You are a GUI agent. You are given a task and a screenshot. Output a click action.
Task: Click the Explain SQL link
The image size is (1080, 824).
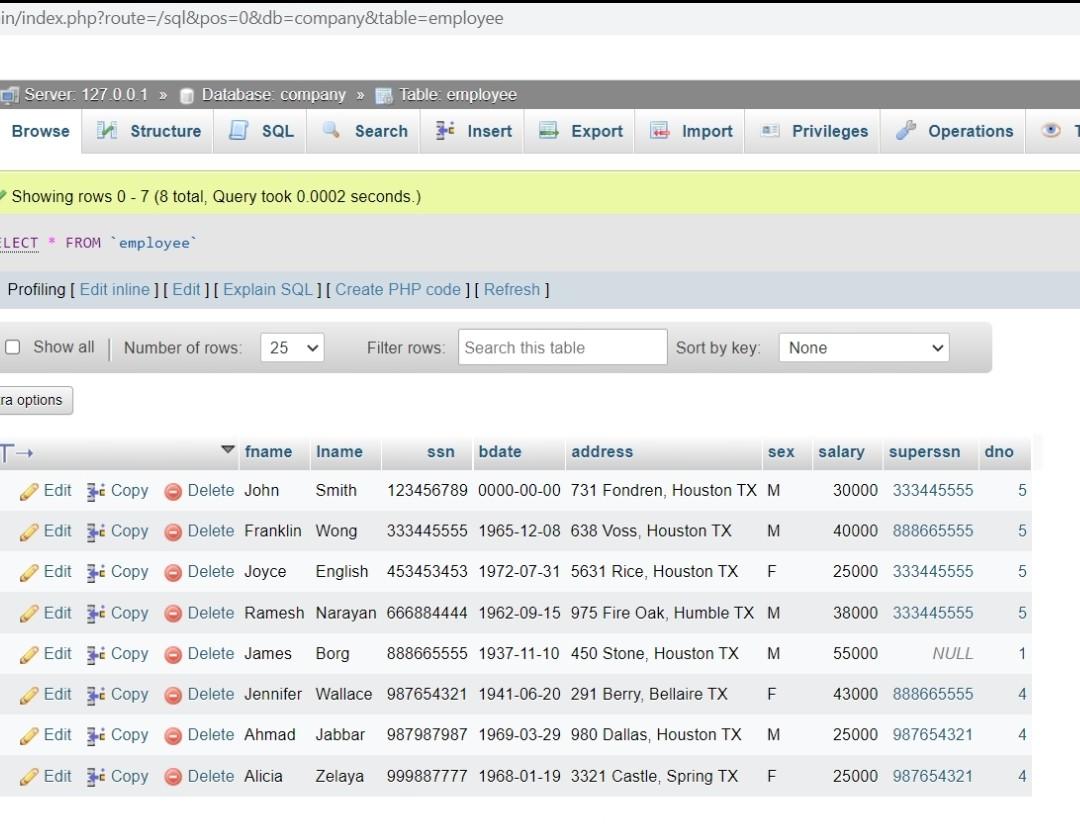tap(267, 289)
